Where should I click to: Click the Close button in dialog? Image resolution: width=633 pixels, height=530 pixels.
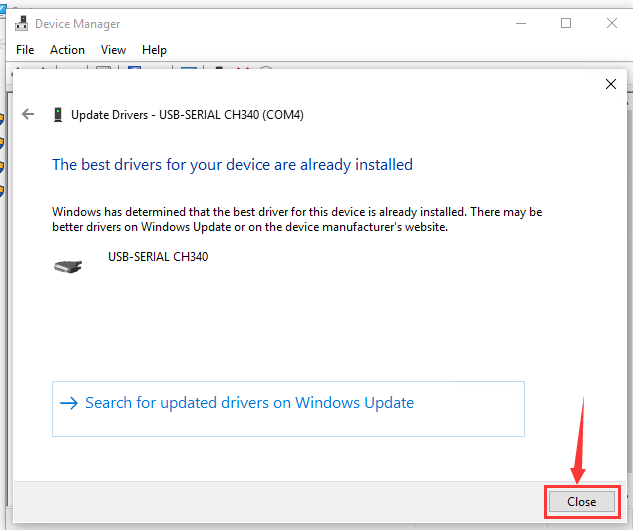click(582, 502)
